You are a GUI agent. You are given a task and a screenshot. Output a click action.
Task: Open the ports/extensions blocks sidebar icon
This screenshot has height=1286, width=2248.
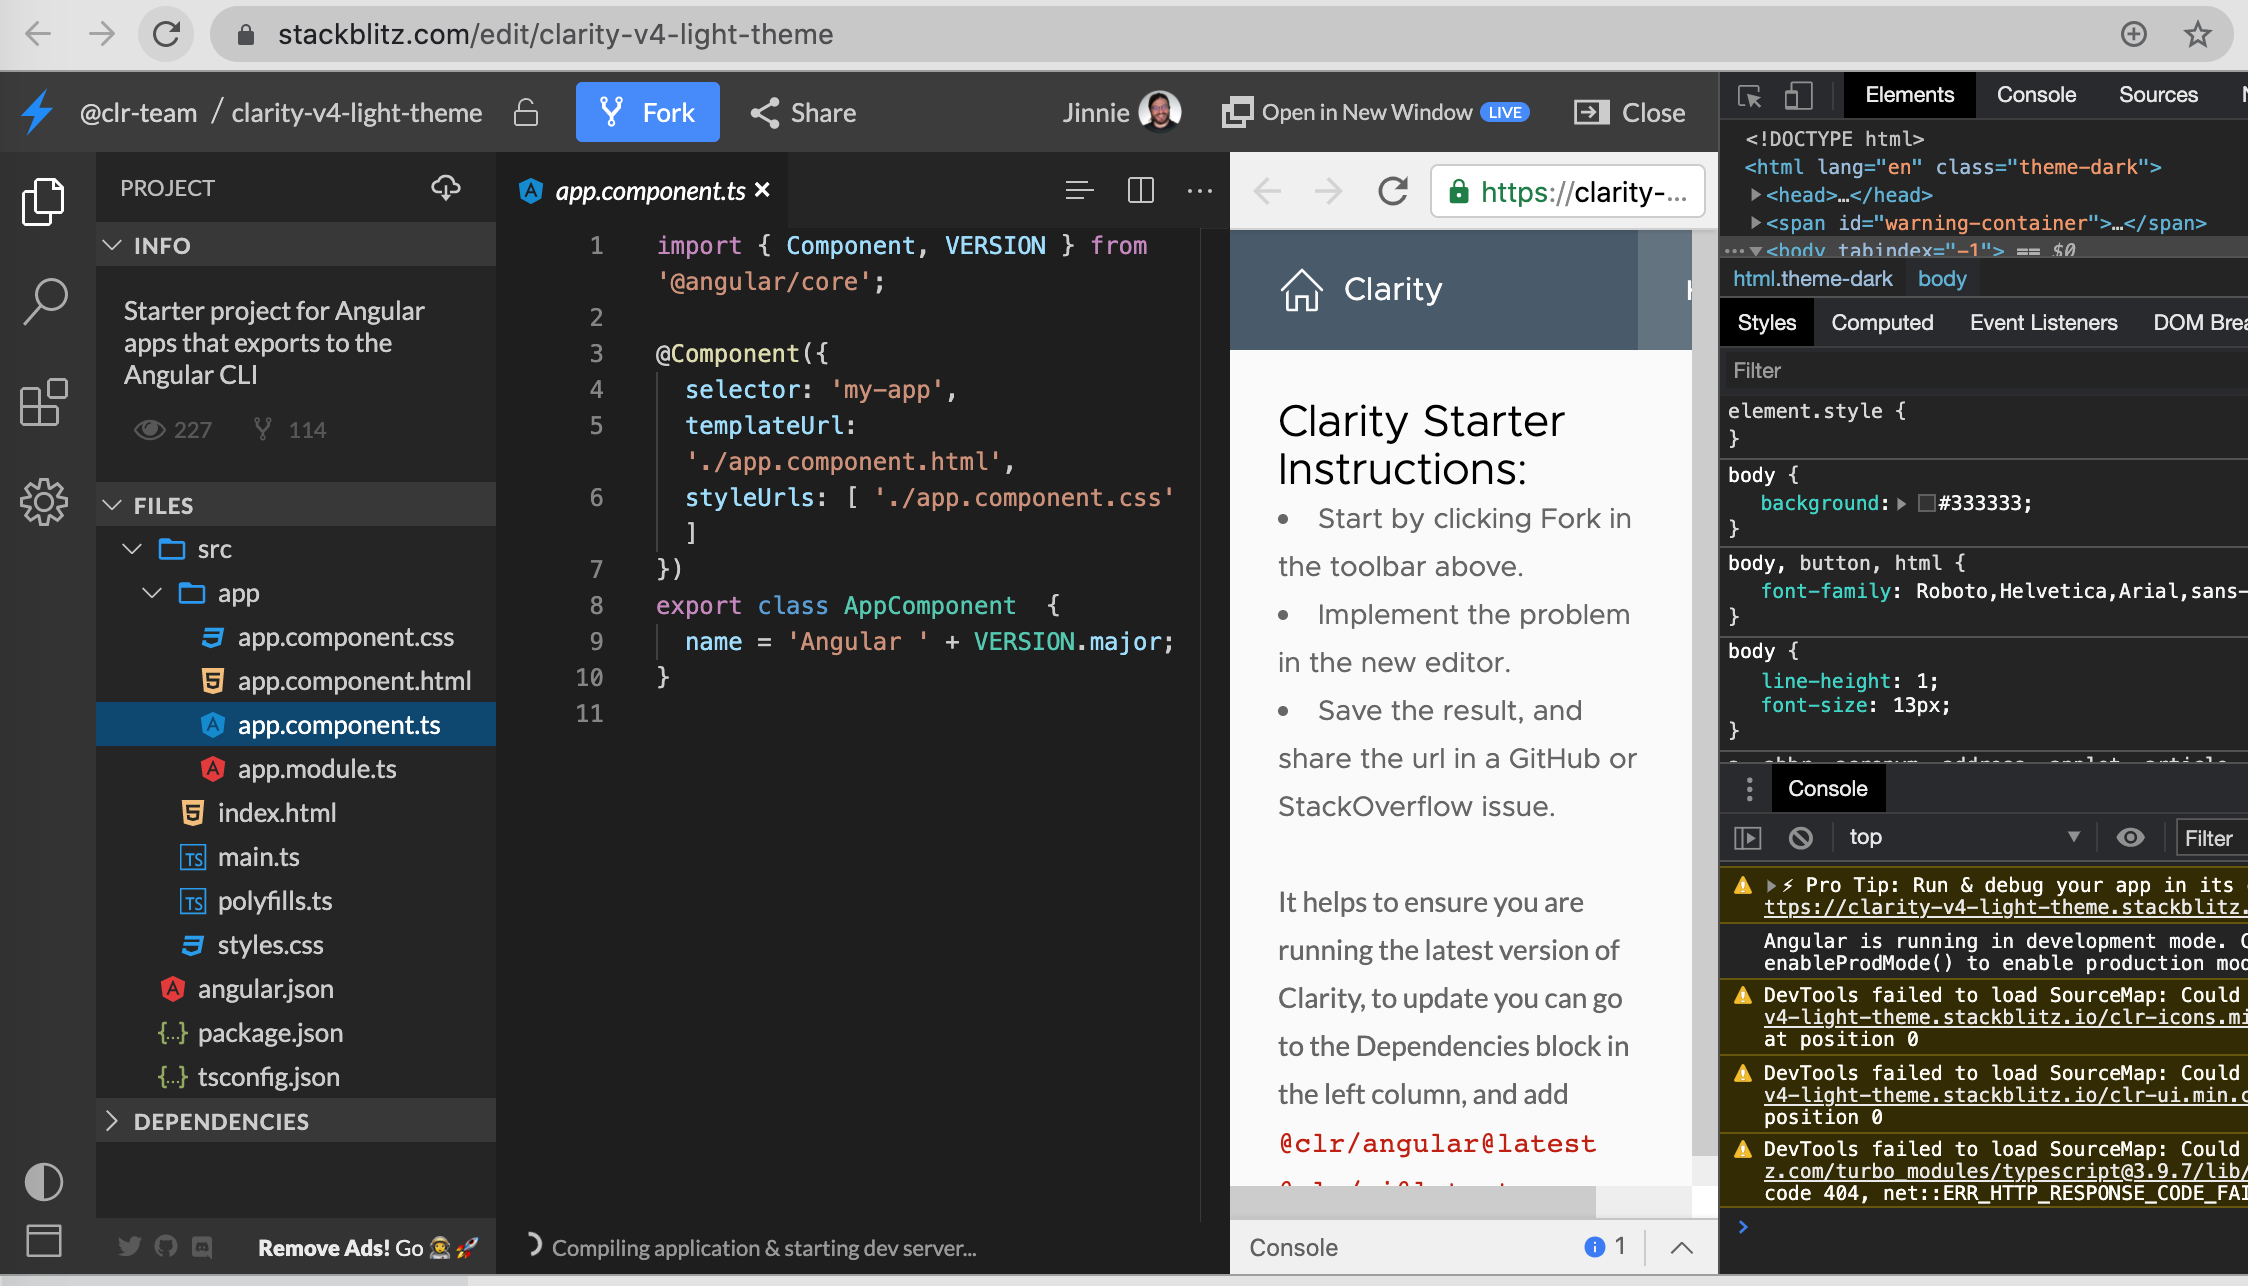point(44,402)
